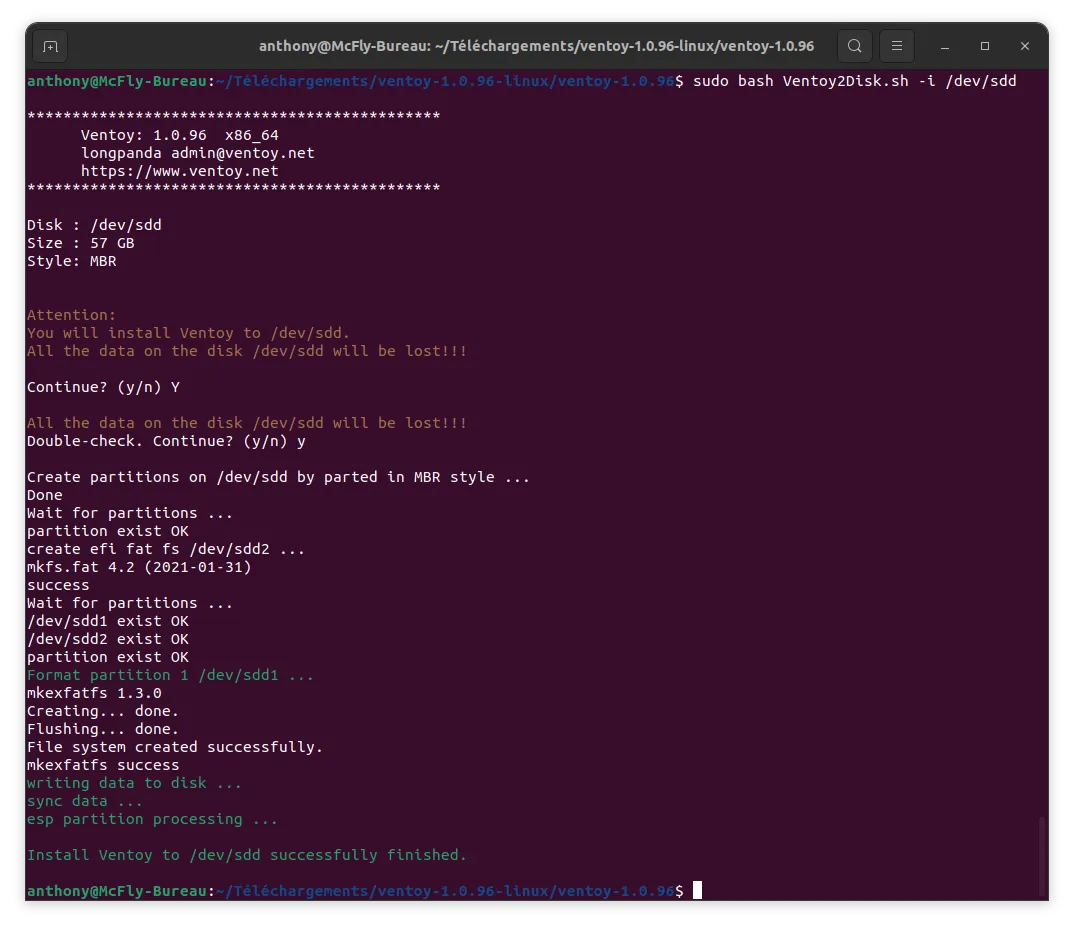The image size is (1074, 929).
Task: Click the Continue? (y/n) Y prompt
Action: [102, 386]
